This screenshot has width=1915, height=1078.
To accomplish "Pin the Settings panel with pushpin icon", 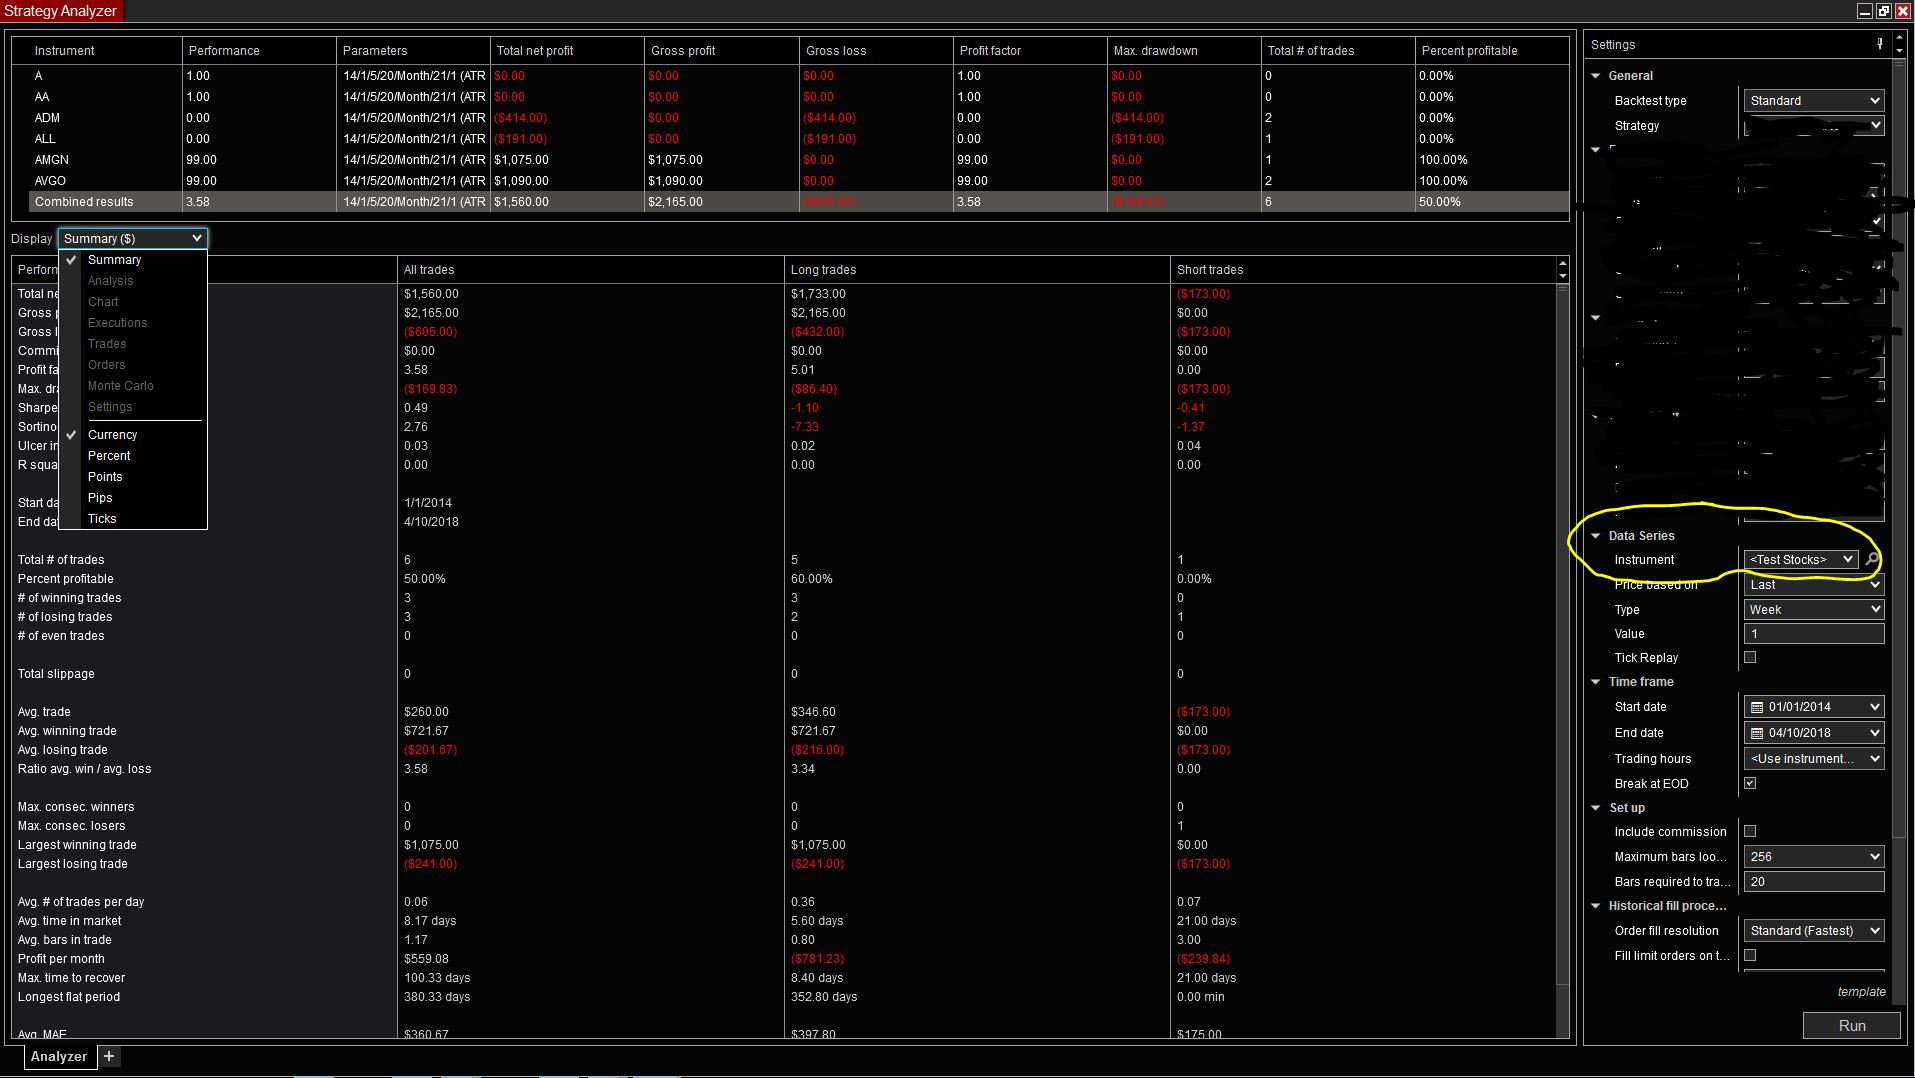I will [1880, 44].
